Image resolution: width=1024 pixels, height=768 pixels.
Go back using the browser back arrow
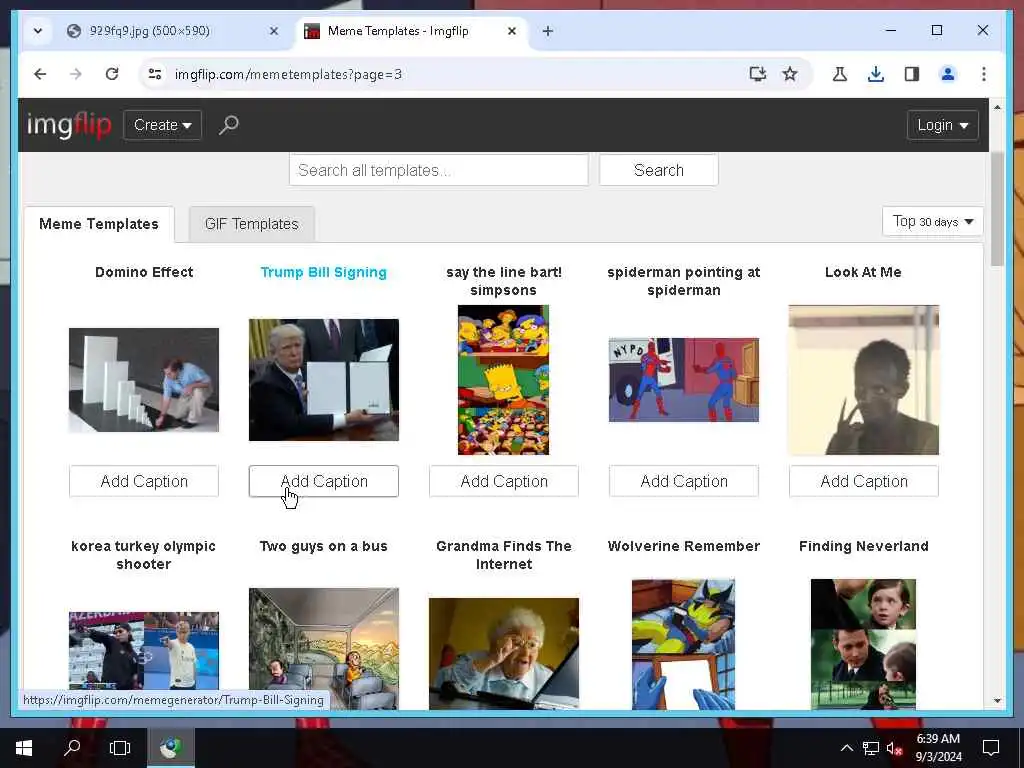click(40, 74)
